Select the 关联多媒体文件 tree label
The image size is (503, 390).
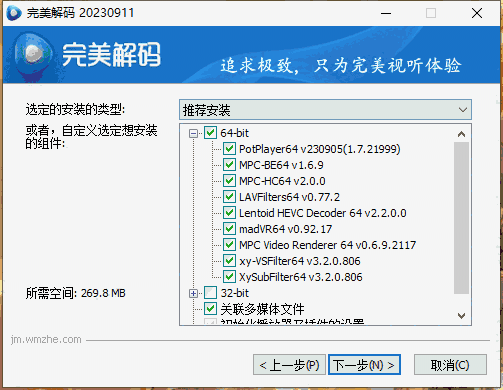262,309
